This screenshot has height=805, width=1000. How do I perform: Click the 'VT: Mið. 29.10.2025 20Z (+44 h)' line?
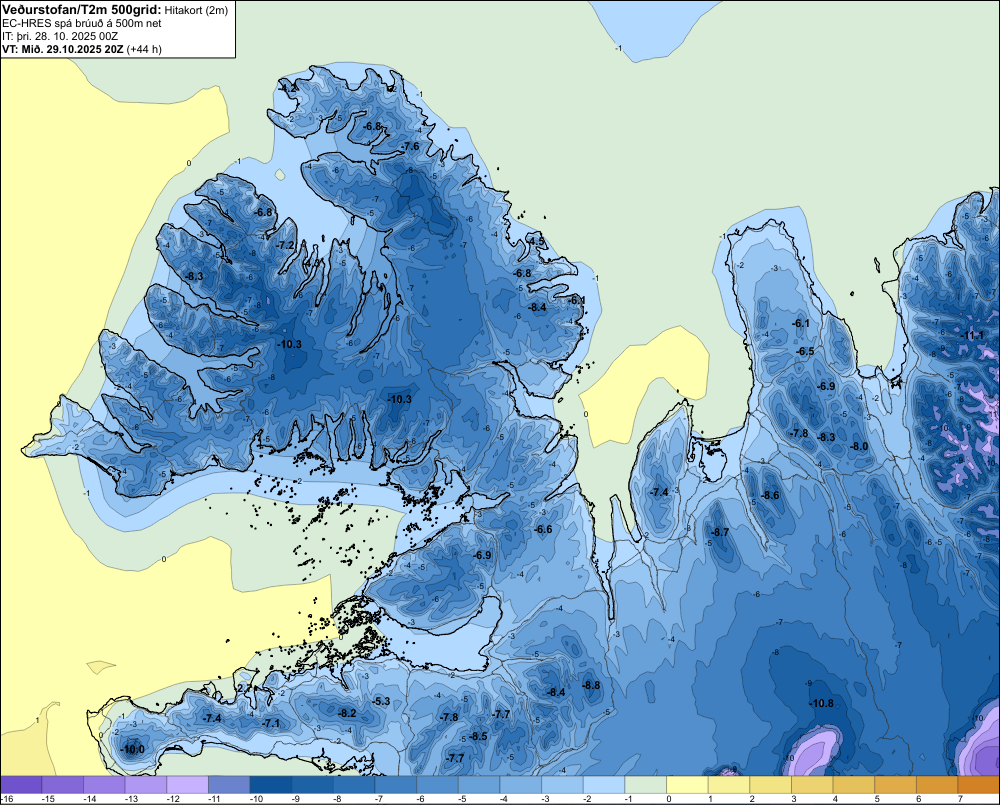coord(82,49)
